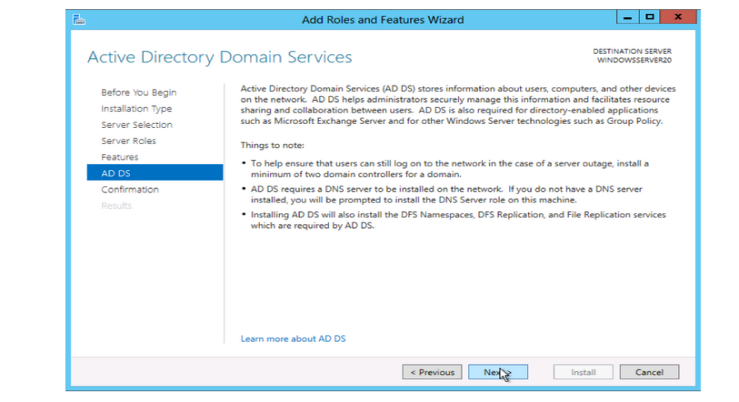Open the Server Selection step
Screen dimensions: 739x402
(x=137, y=125)
